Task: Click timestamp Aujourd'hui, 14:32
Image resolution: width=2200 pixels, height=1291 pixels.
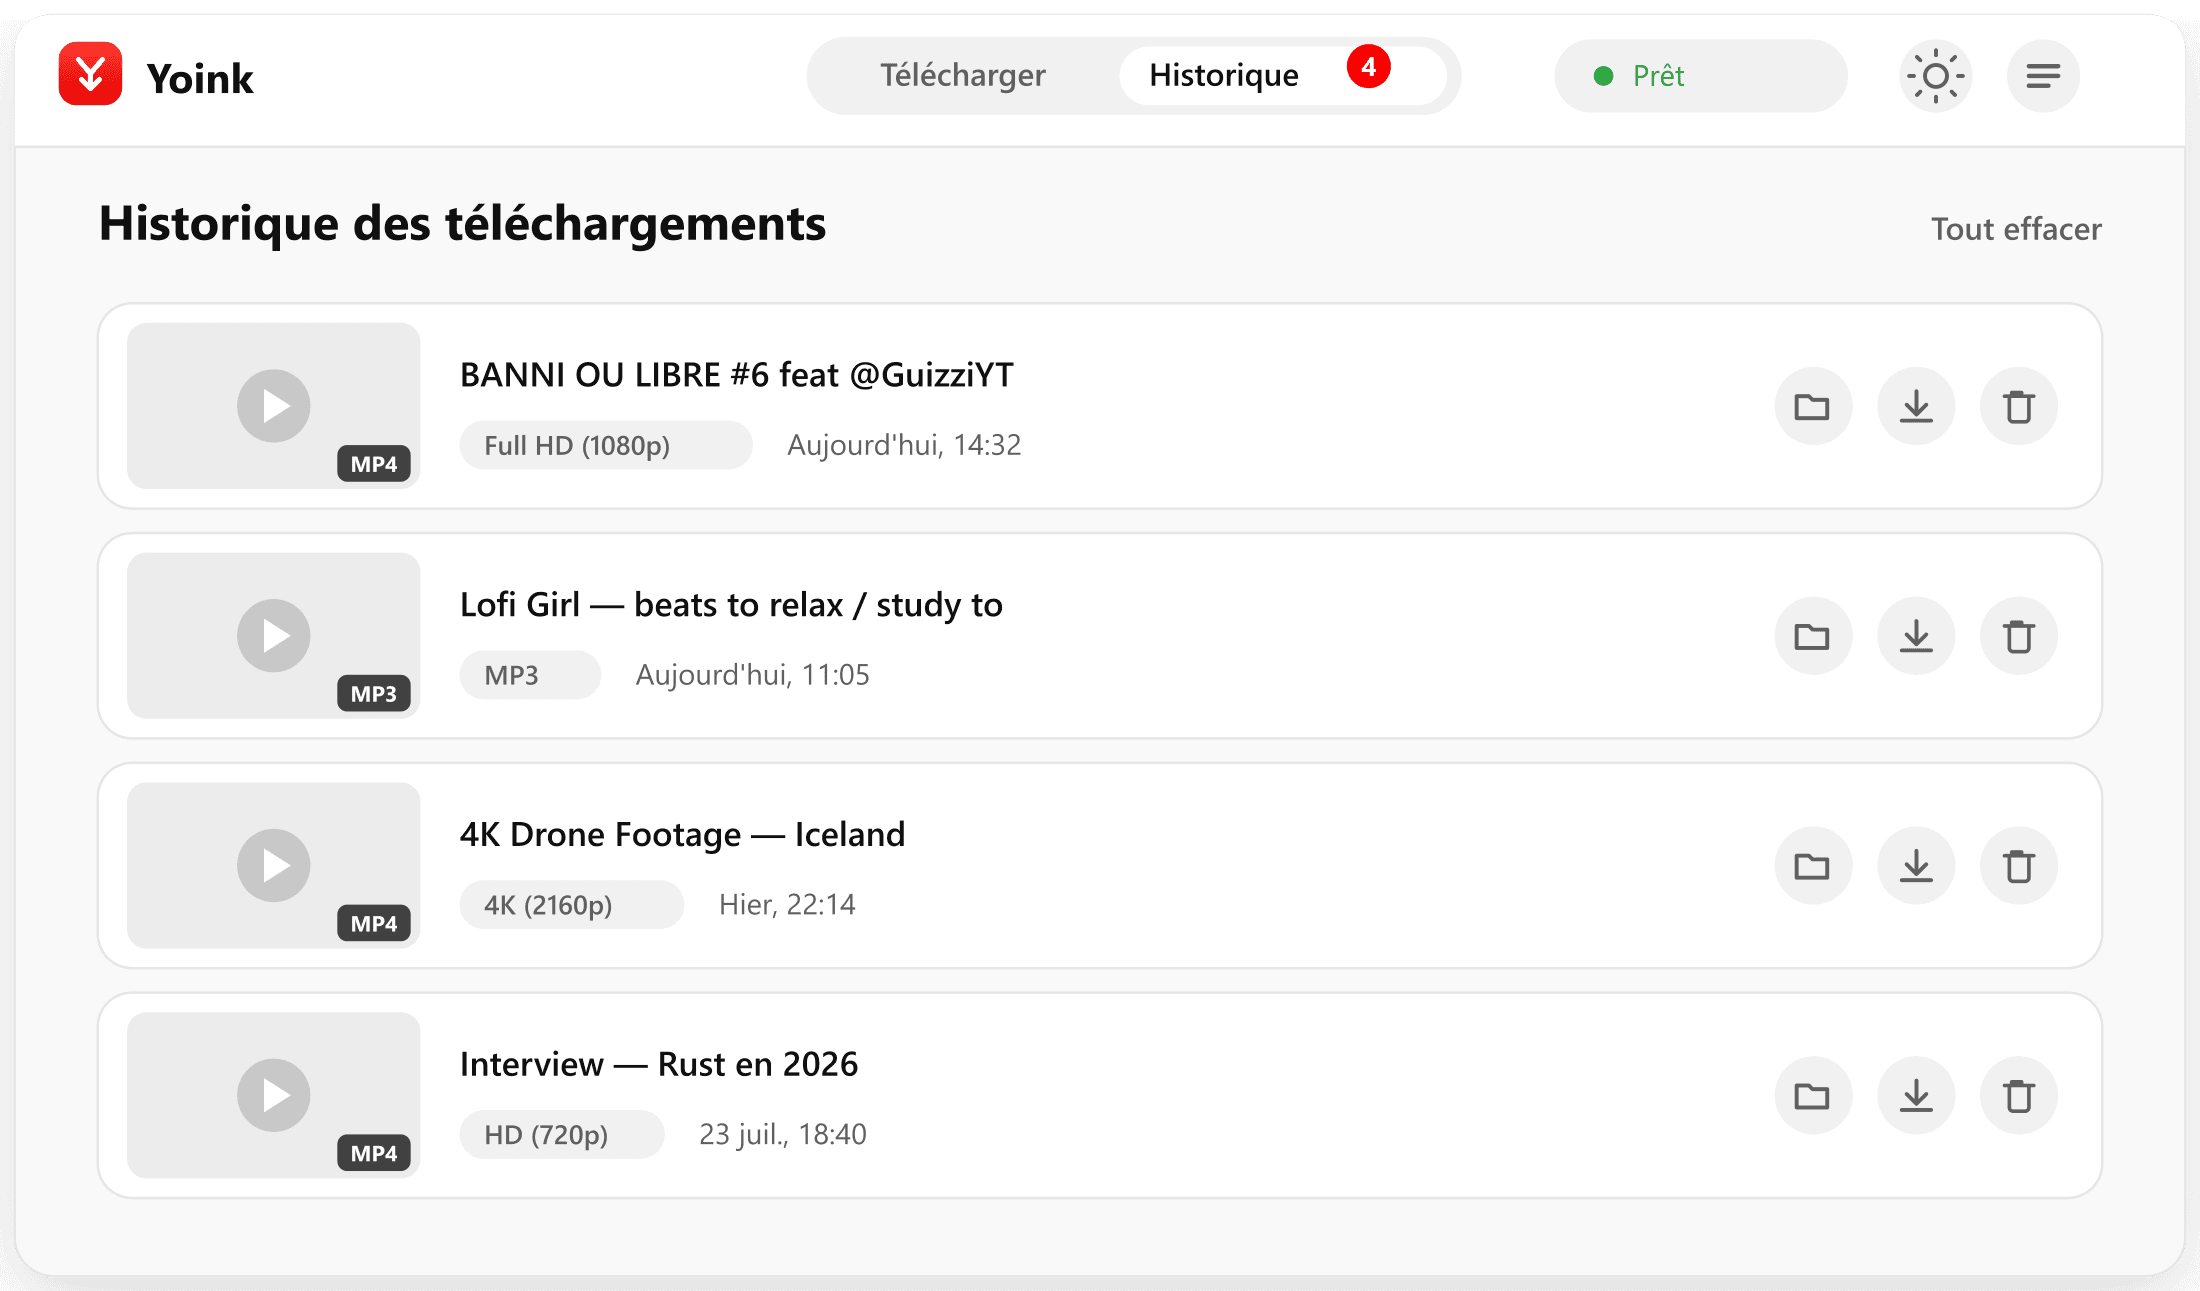Action: tap(904, 445)
